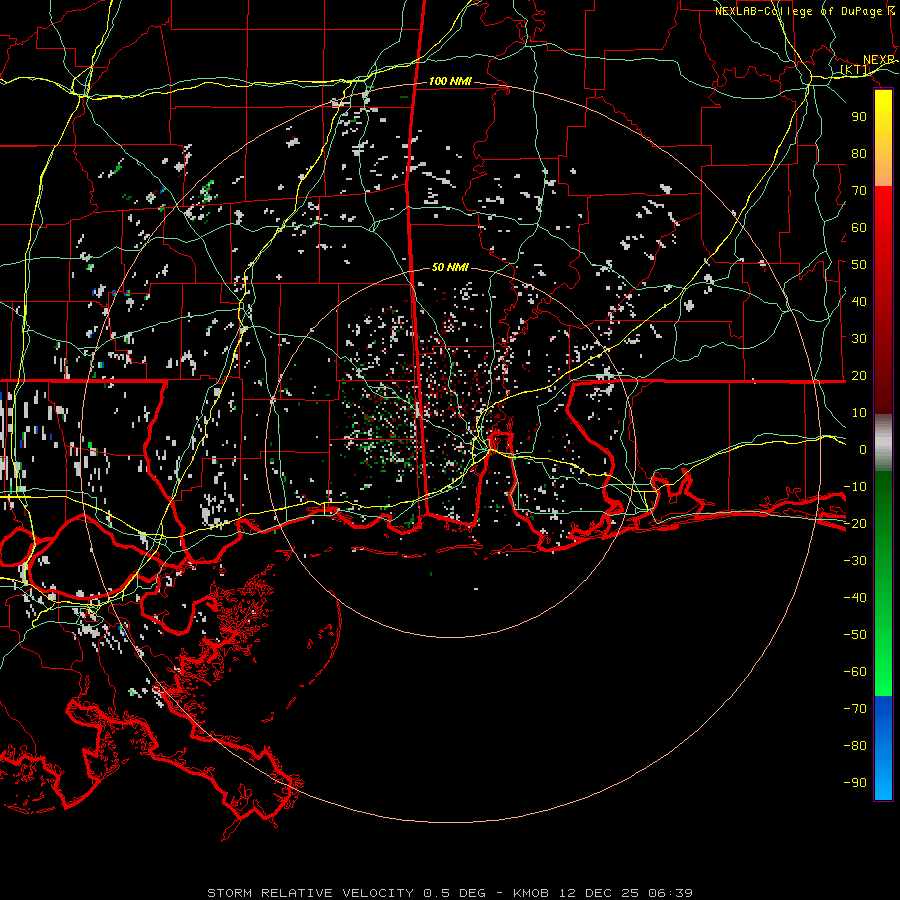Click the 80 value on velocity scale

coord(859,154)
